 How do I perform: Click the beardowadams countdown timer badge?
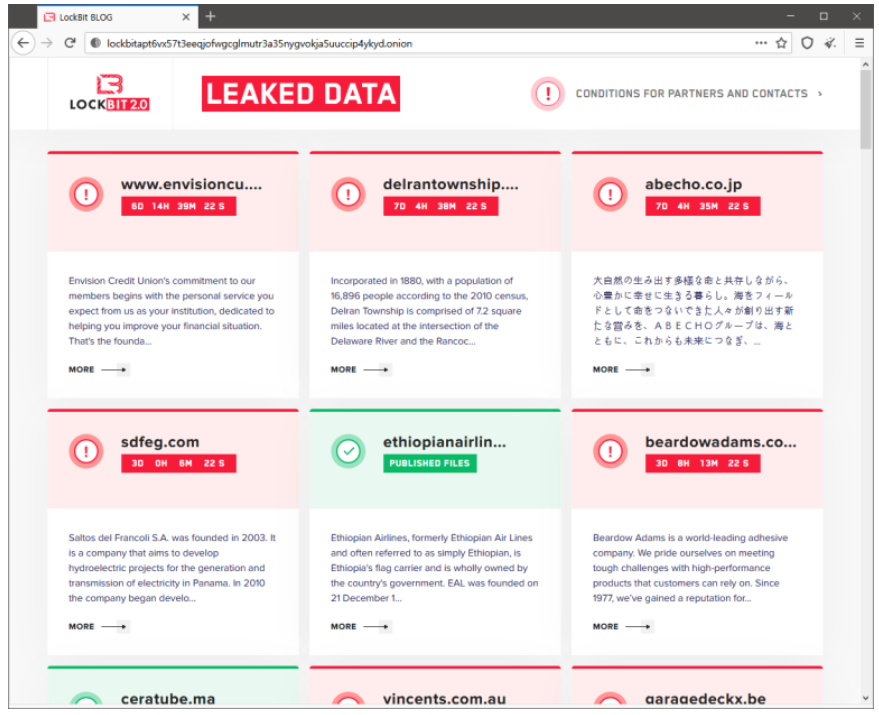[x=703, y=463]
